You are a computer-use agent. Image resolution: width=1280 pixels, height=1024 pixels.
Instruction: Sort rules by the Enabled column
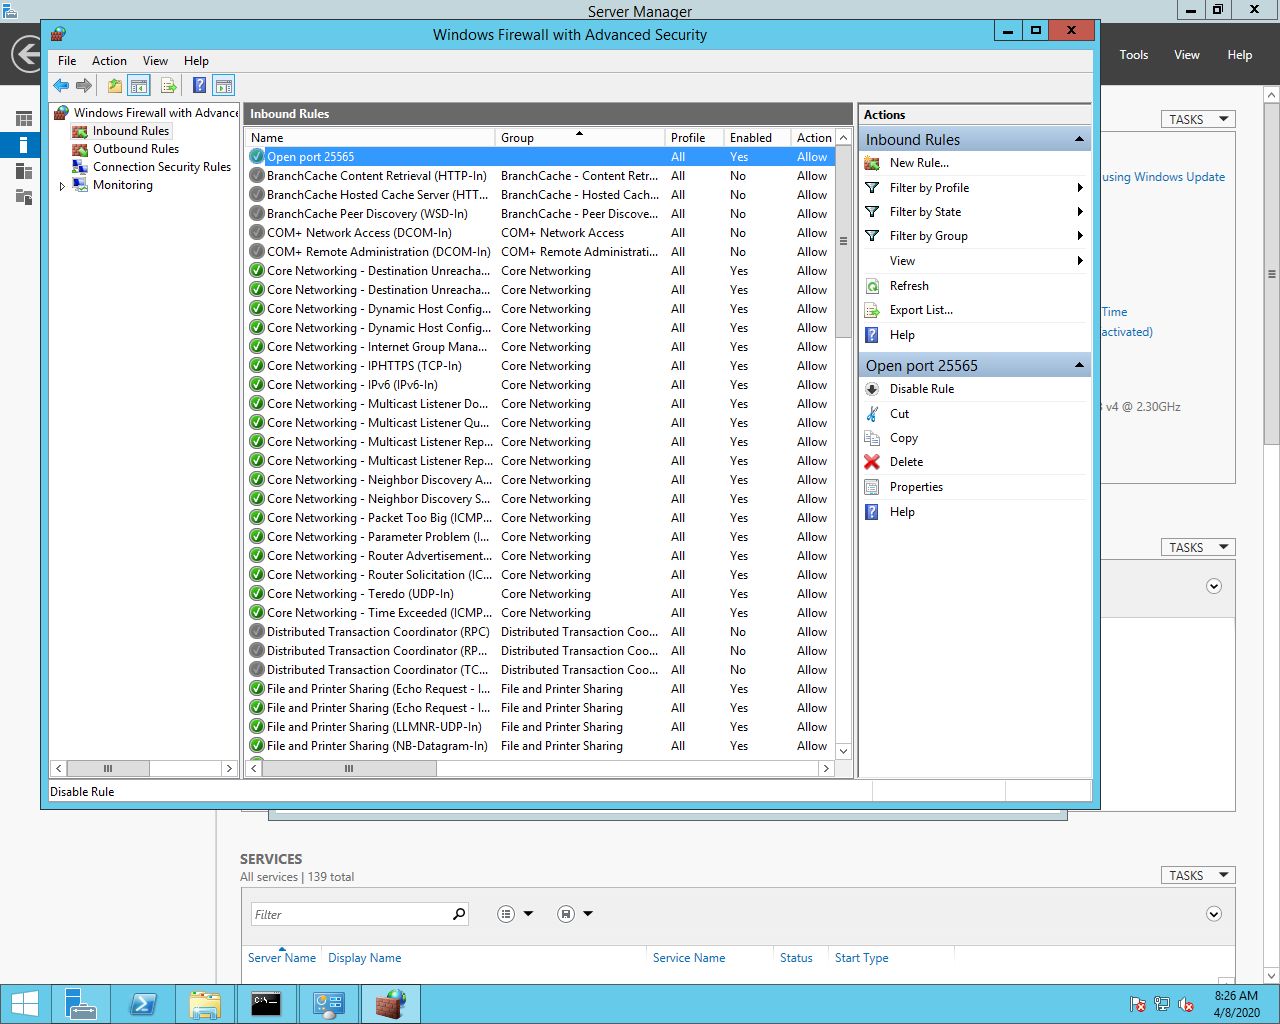point(751,138)
